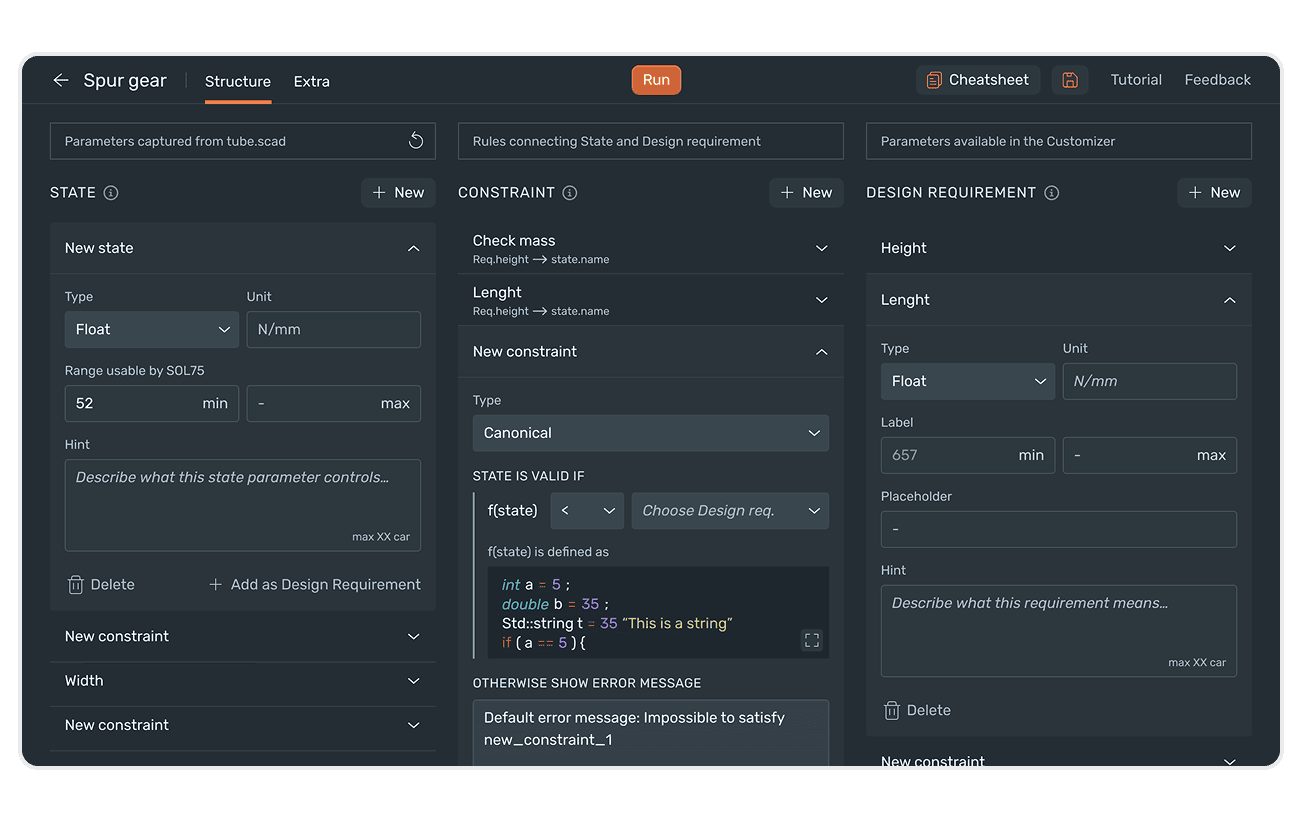Click the requirement Hint text area
The width and height of the screenshot is (1300, 820).
(x=1059, y=631)
